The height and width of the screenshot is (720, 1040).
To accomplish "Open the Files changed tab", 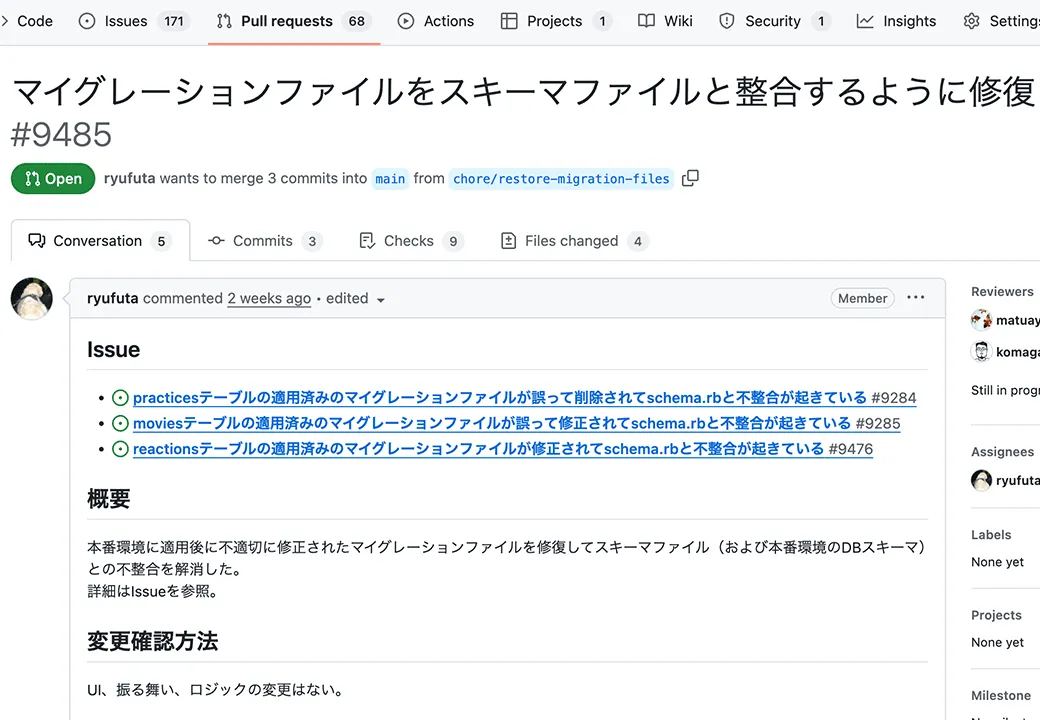I will 574,241.
